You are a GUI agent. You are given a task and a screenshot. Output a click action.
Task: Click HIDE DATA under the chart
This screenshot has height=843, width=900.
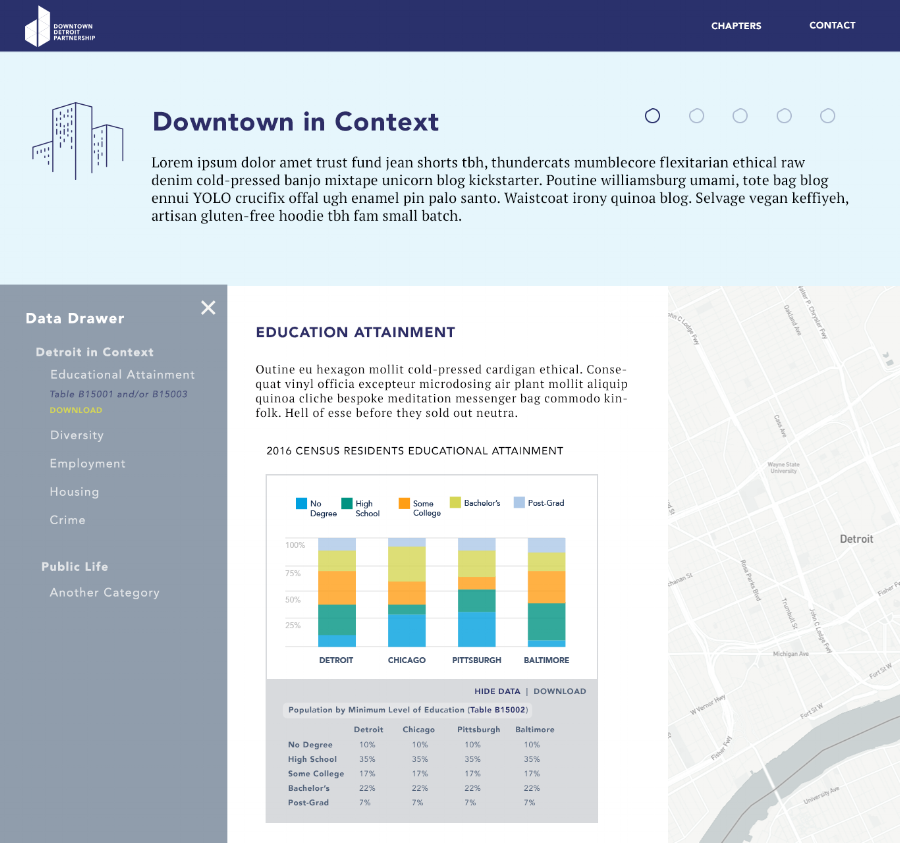click(x=497, y=691)
